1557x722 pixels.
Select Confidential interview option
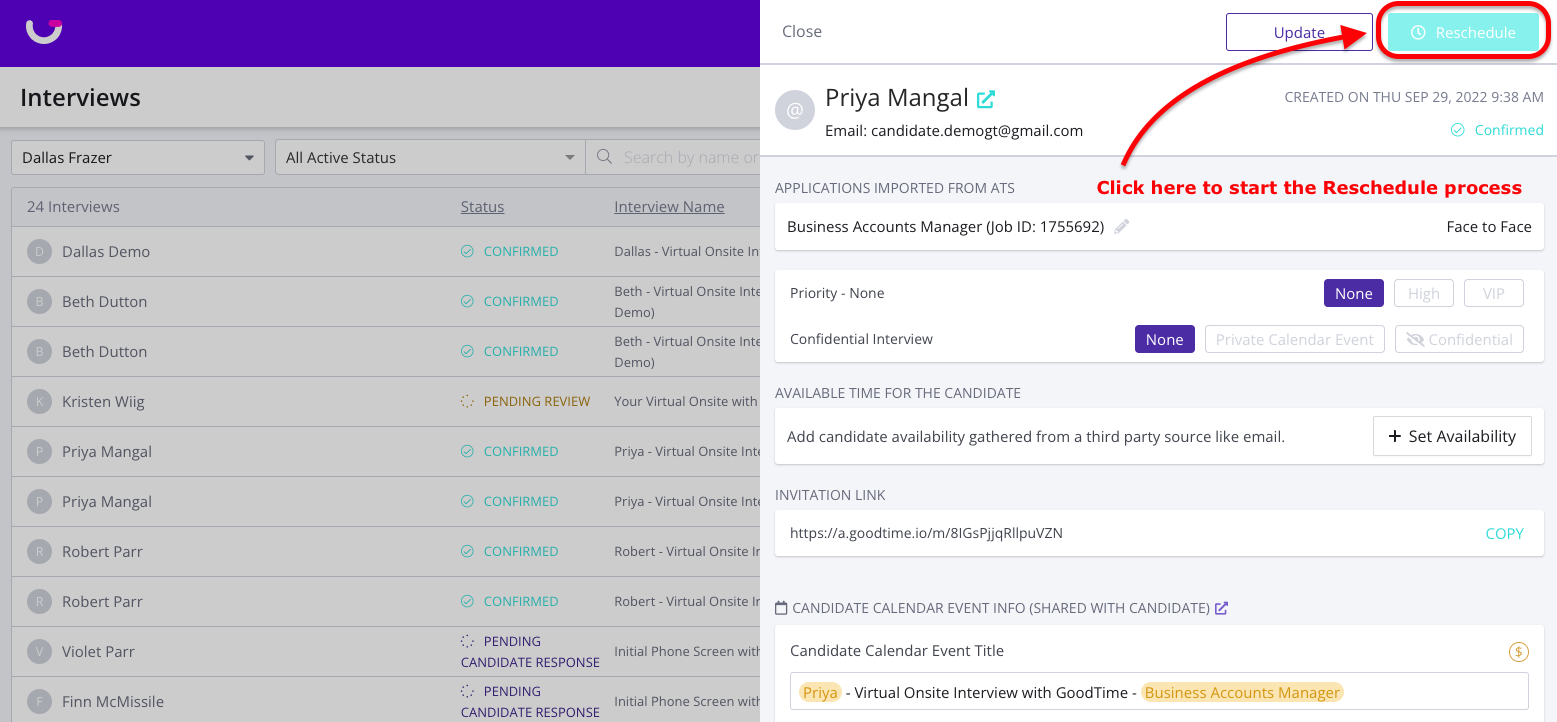pyautogui.click(x=1459, y=339)
